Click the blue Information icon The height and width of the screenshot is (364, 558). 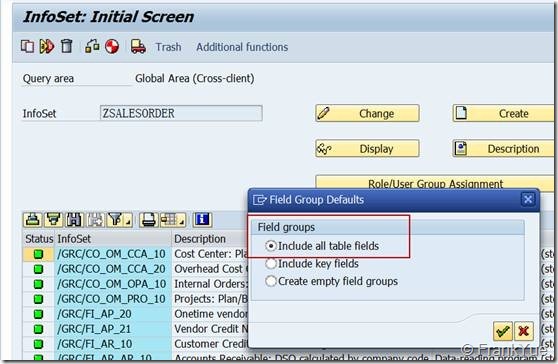(x=202, y=220)
